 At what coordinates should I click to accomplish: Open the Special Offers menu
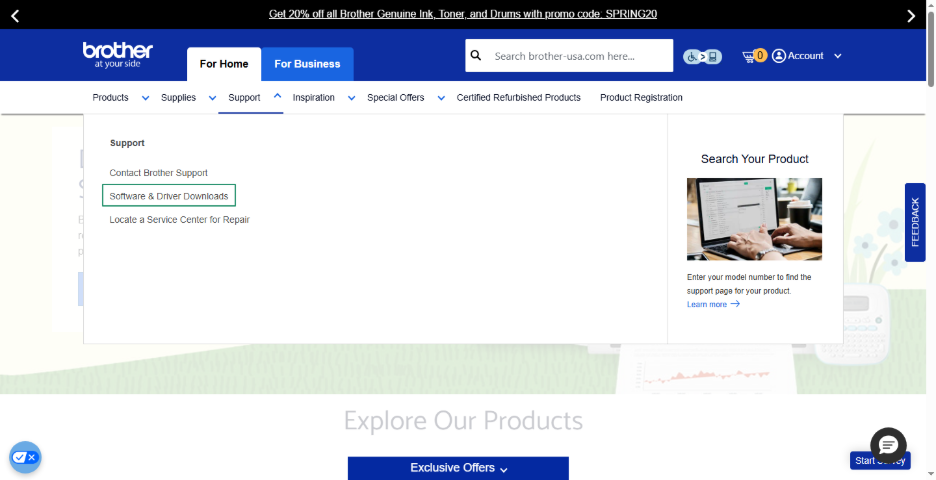(396, 97)
